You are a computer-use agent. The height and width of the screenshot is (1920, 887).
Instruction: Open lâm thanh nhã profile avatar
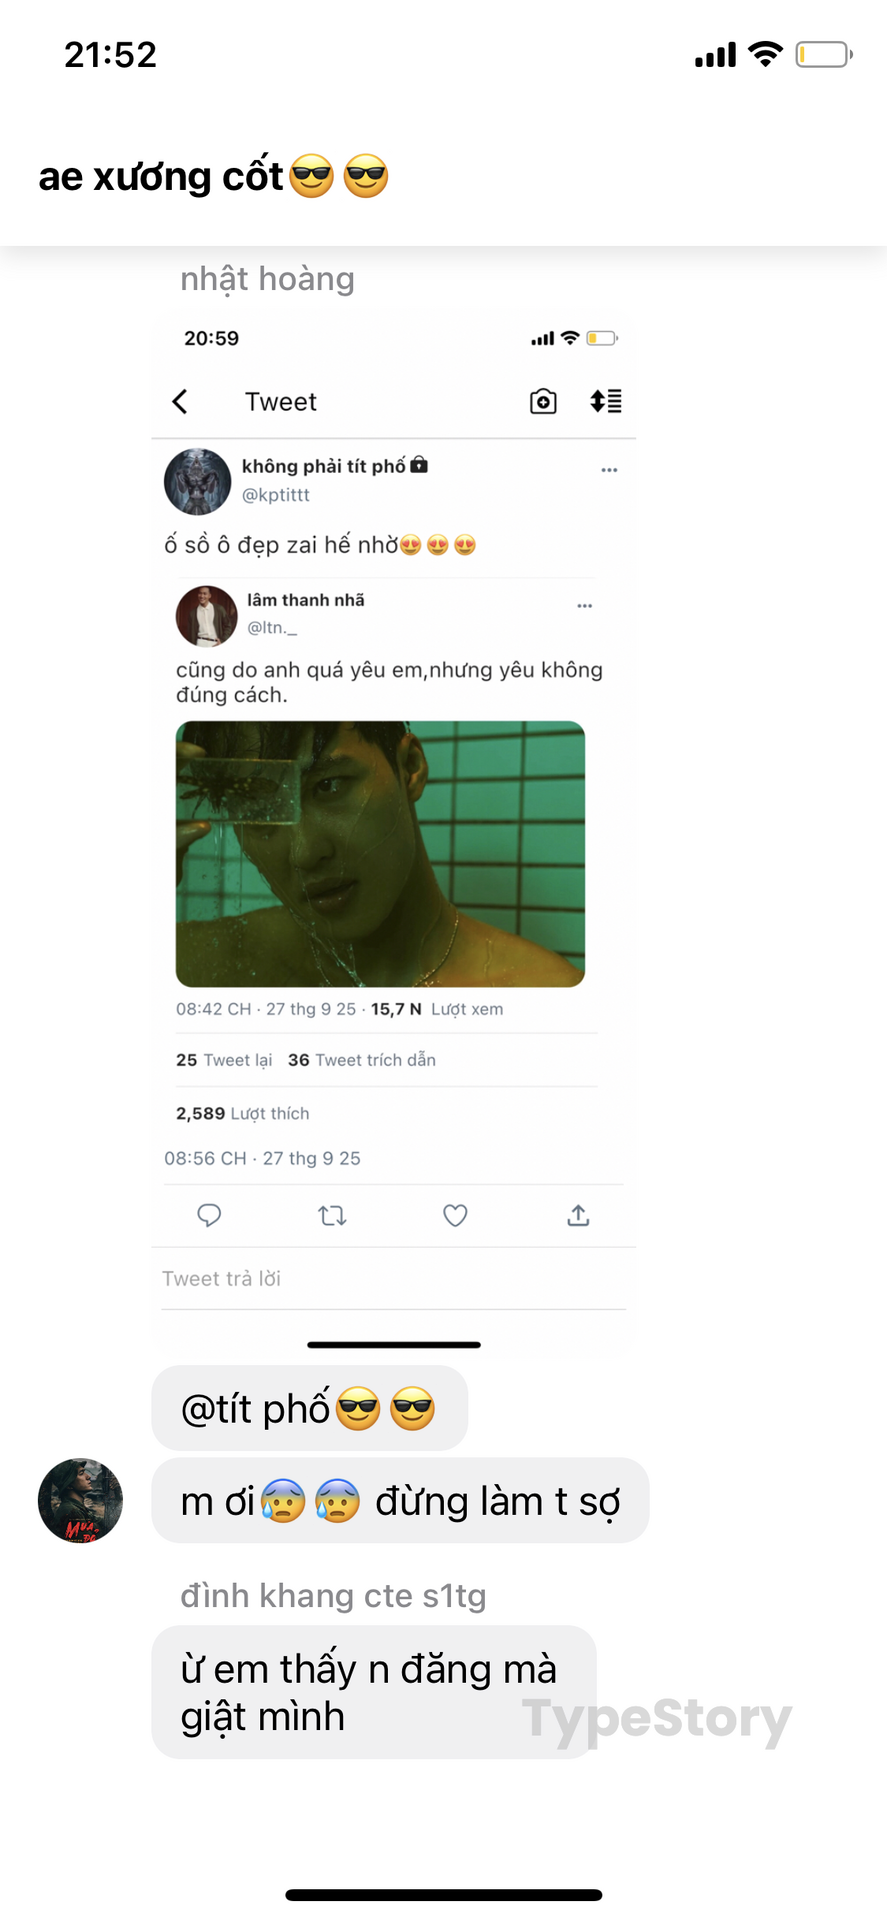206,616
